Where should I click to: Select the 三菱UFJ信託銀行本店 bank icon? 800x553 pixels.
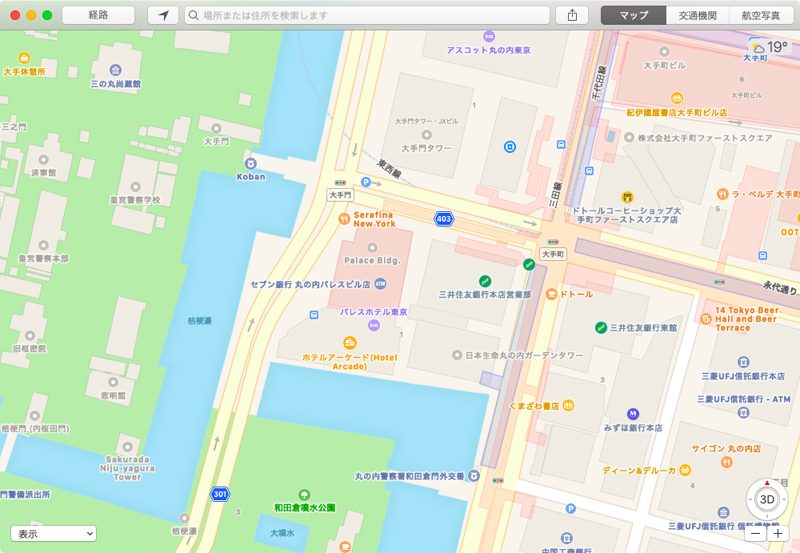[x=743, y=362]
